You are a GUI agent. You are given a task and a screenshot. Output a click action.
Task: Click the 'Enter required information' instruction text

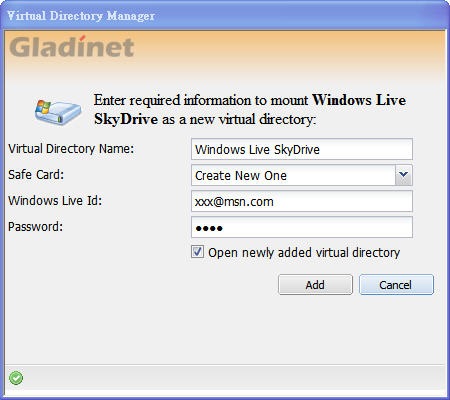pos(250,109)
